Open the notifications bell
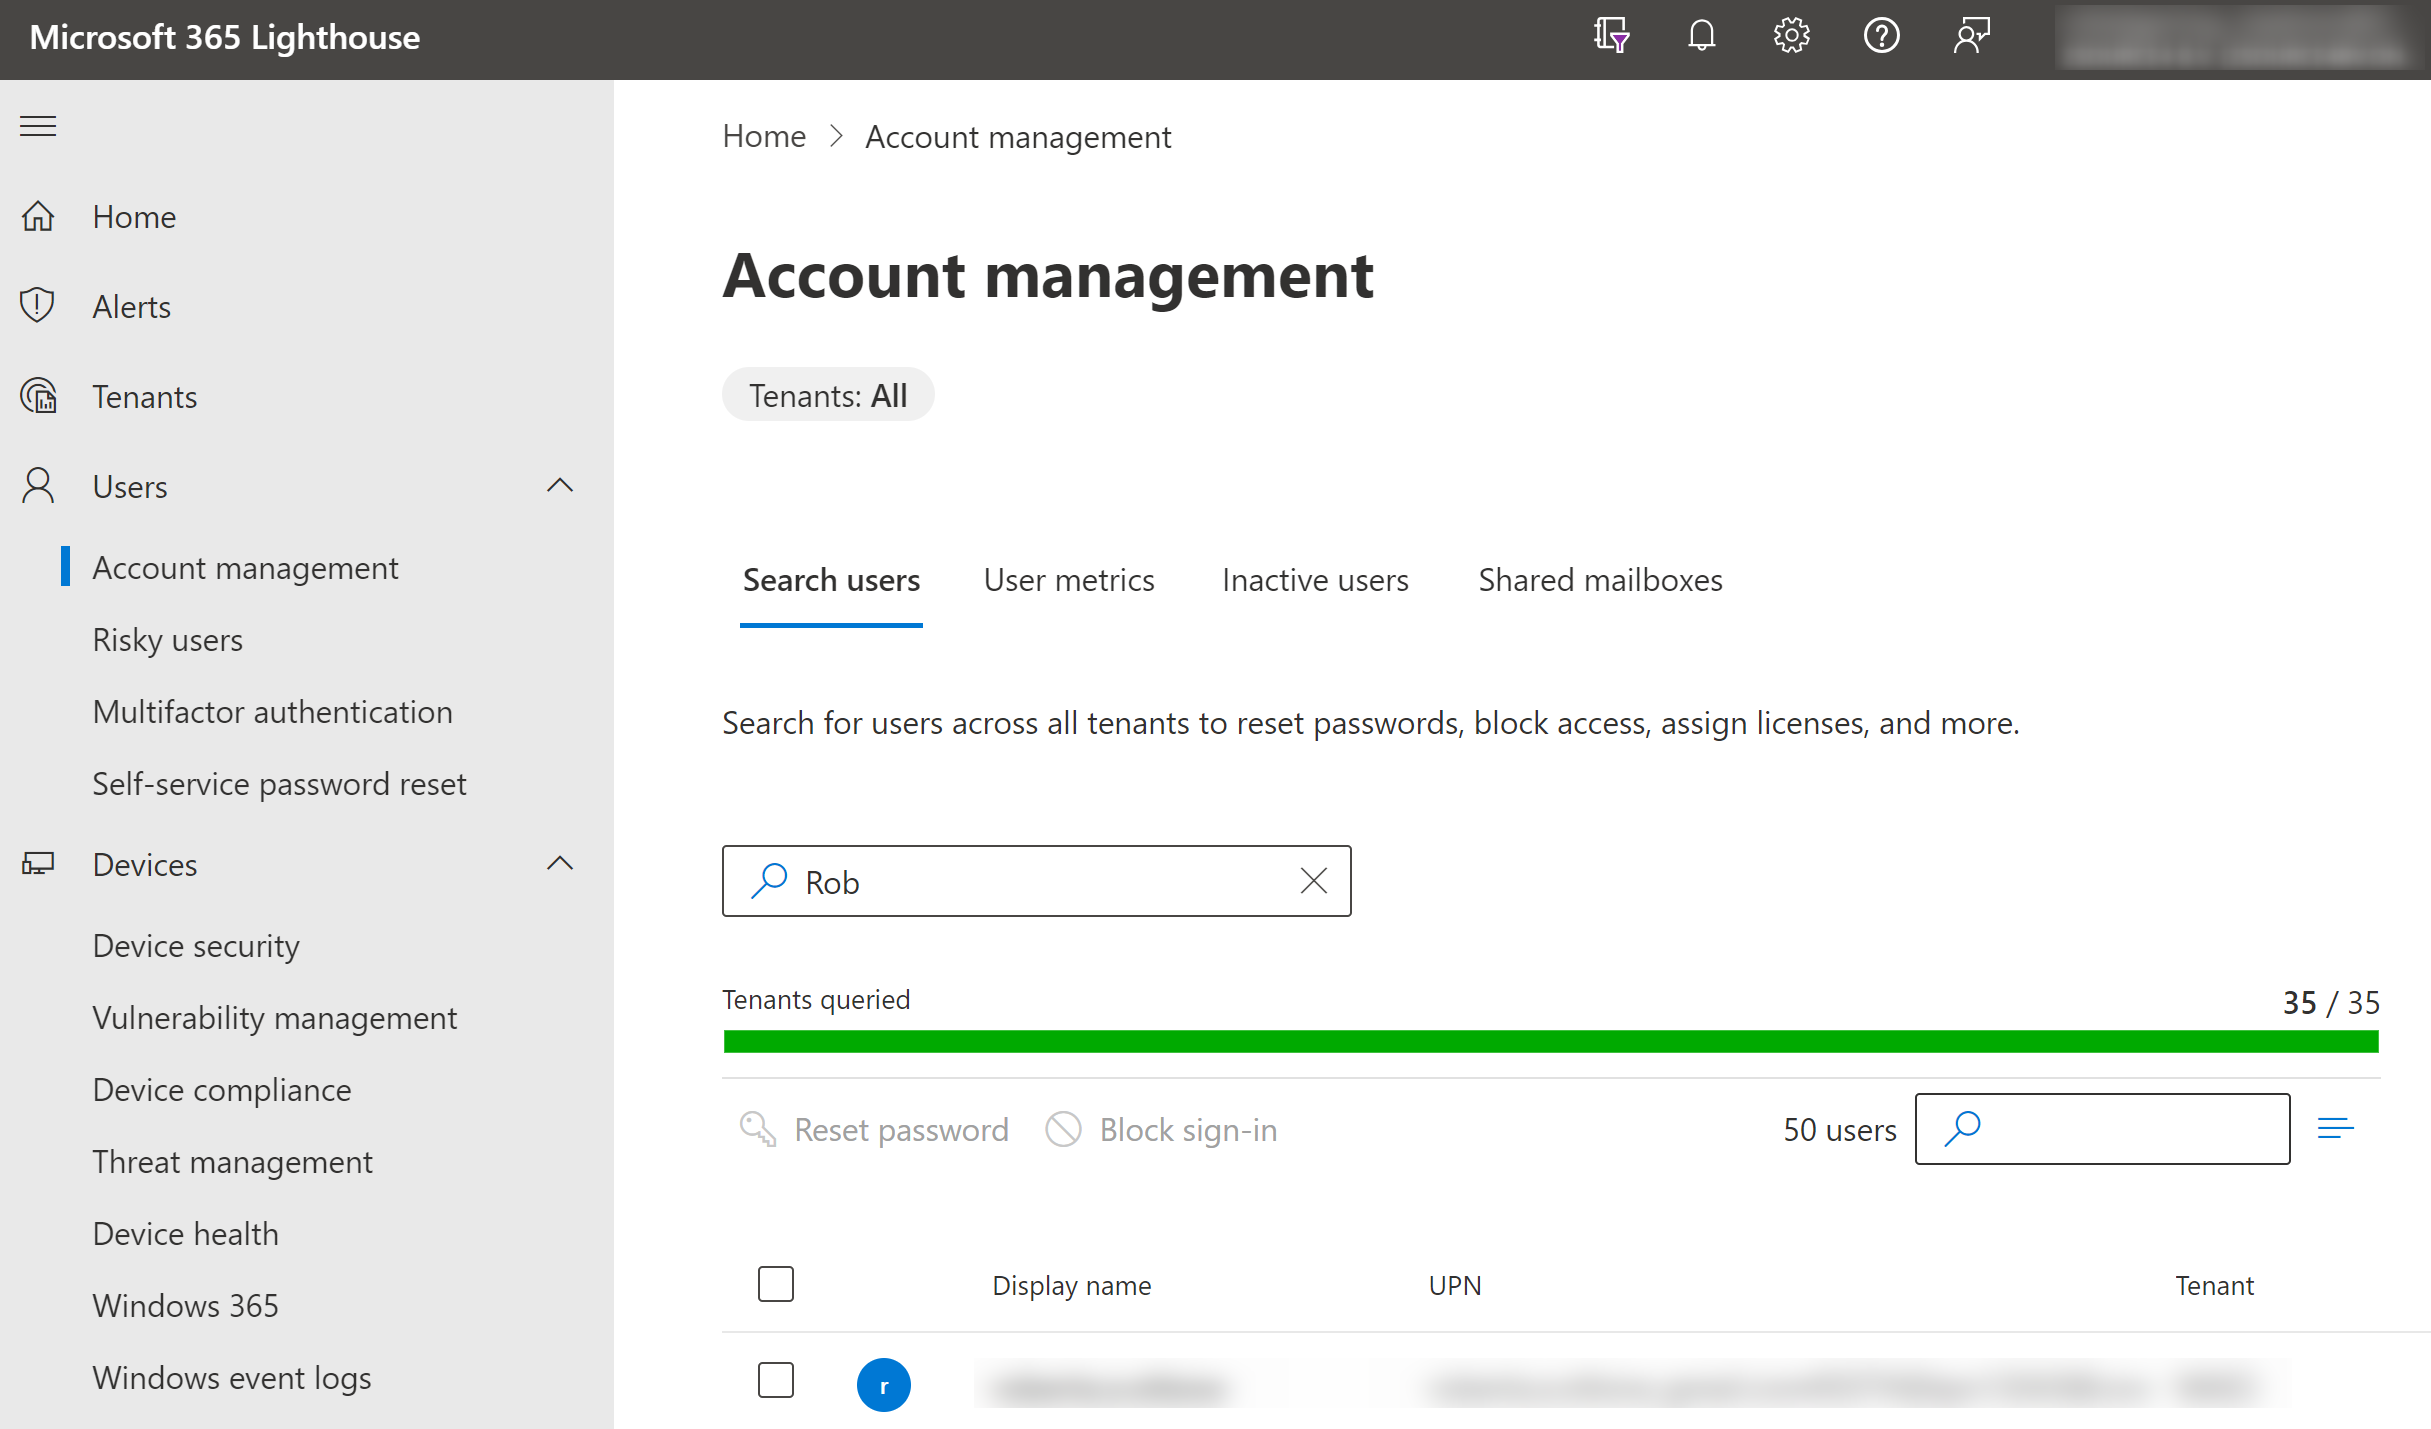The height and width of the screenshot is (1429, 2431). [1701, 36]
